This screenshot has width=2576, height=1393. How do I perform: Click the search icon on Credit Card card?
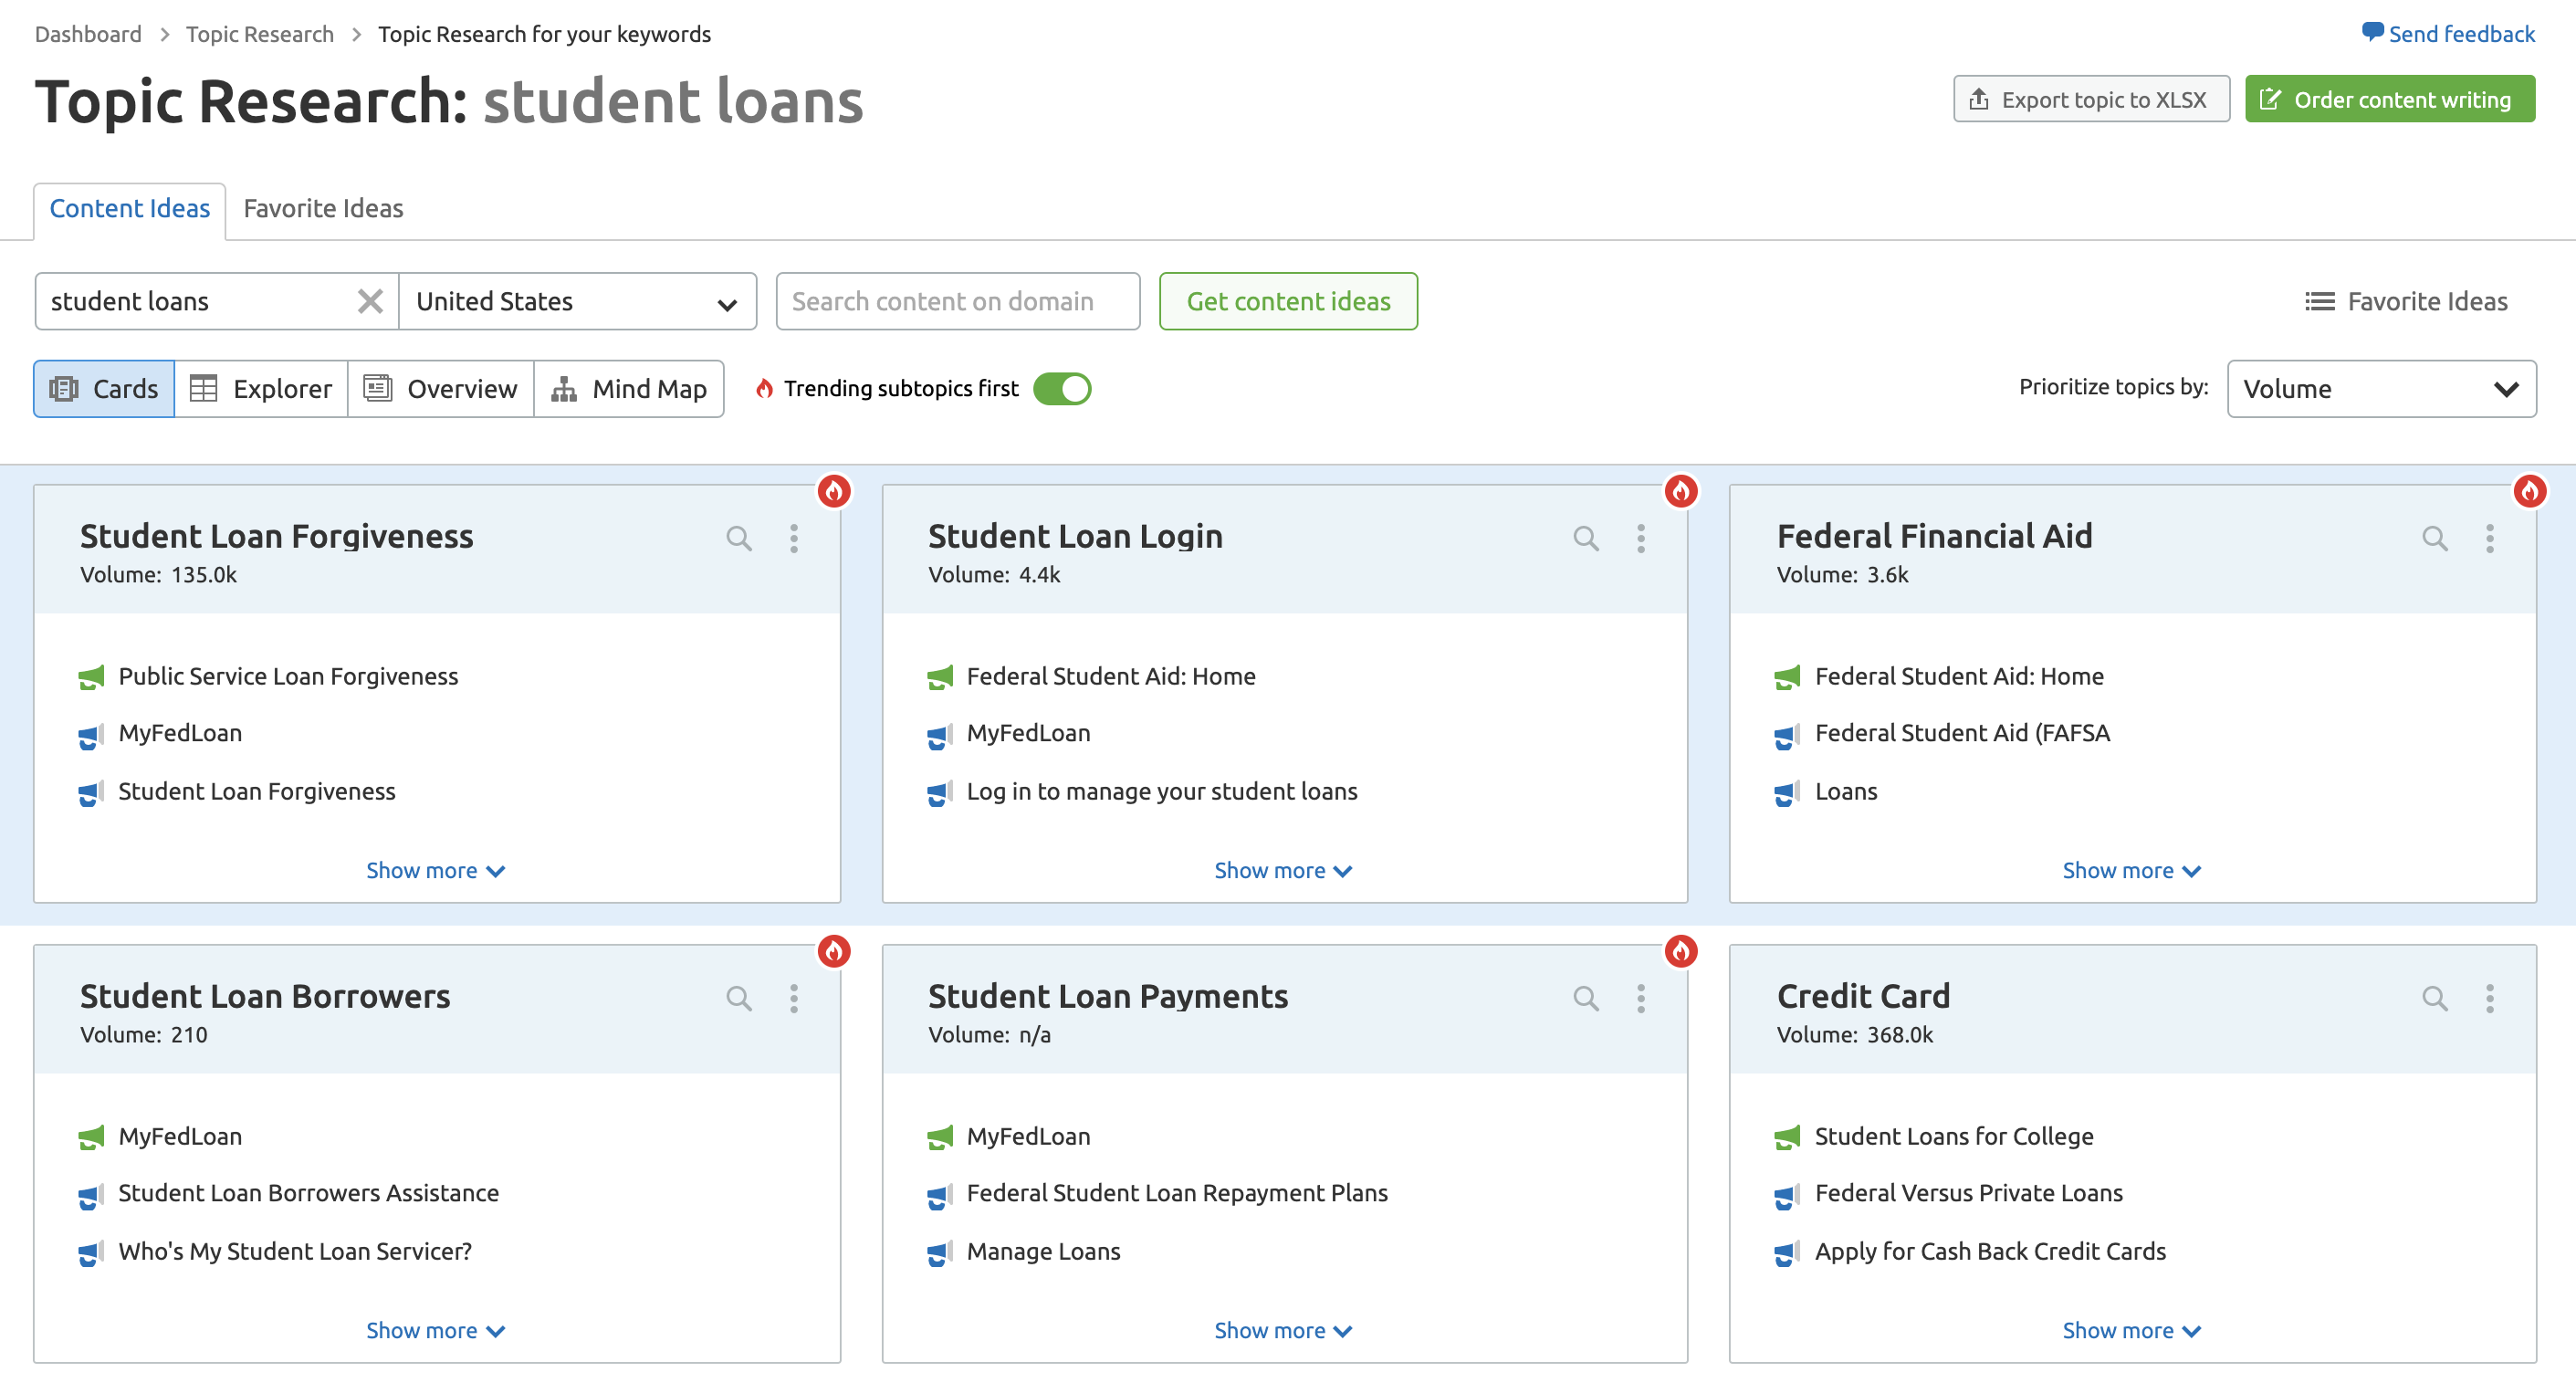tap(2435, 999)
